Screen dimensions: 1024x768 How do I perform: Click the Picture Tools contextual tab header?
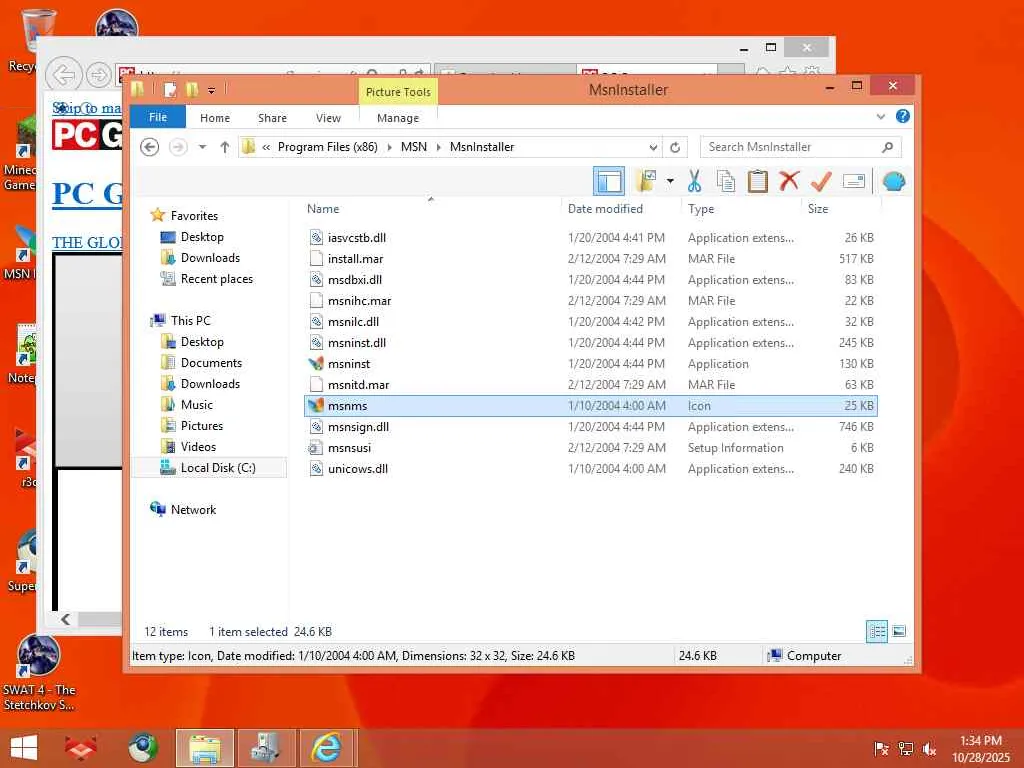coord(398,91)
